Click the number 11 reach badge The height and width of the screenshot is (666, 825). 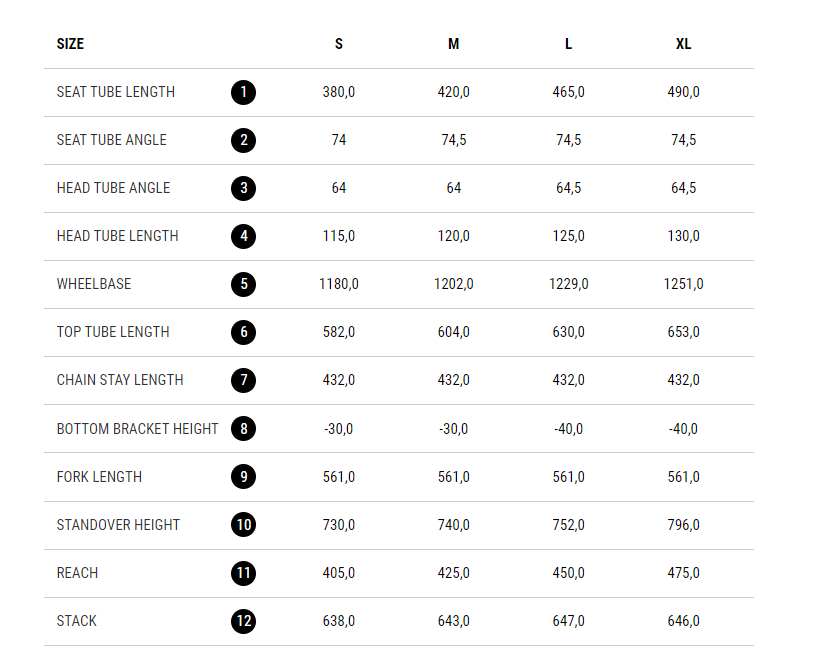click(243, 574)
